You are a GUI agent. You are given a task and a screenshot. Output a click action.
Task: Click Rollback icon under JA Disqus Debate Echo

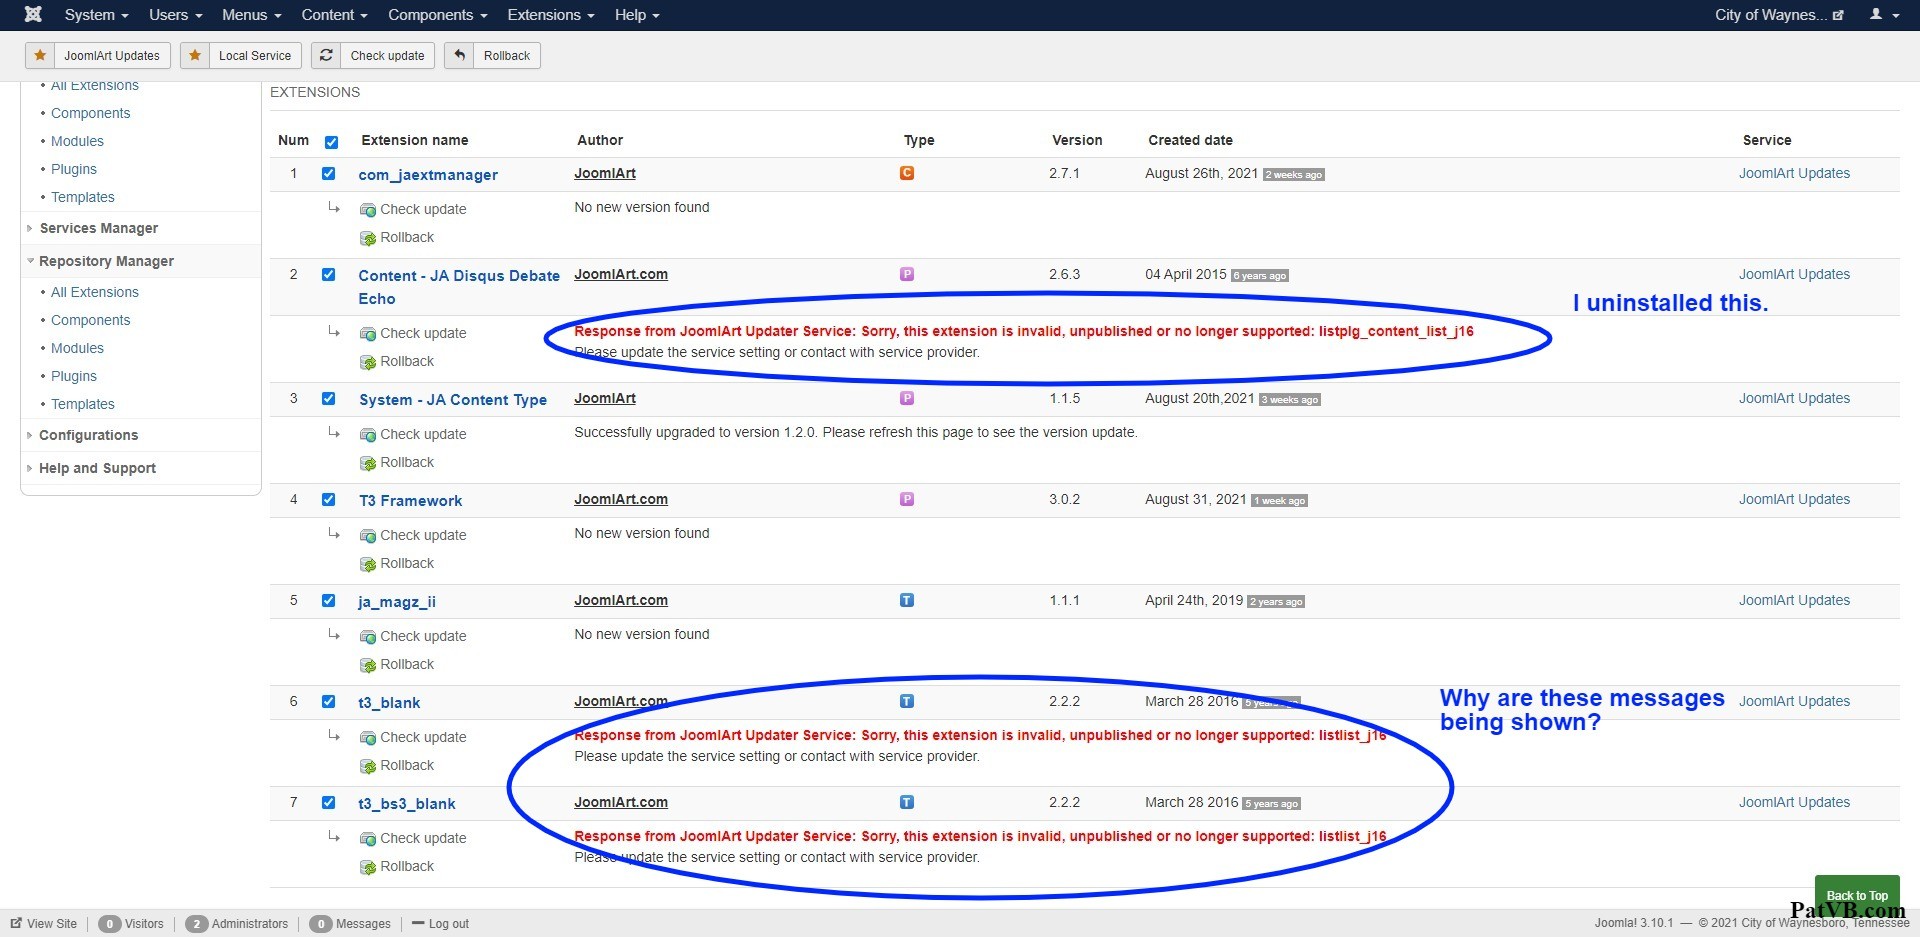[x=368, y=362]
